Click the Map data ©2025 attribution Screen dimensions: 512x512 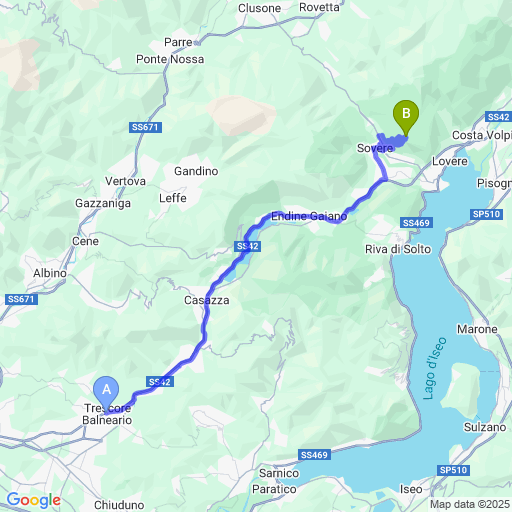(470, 504)
